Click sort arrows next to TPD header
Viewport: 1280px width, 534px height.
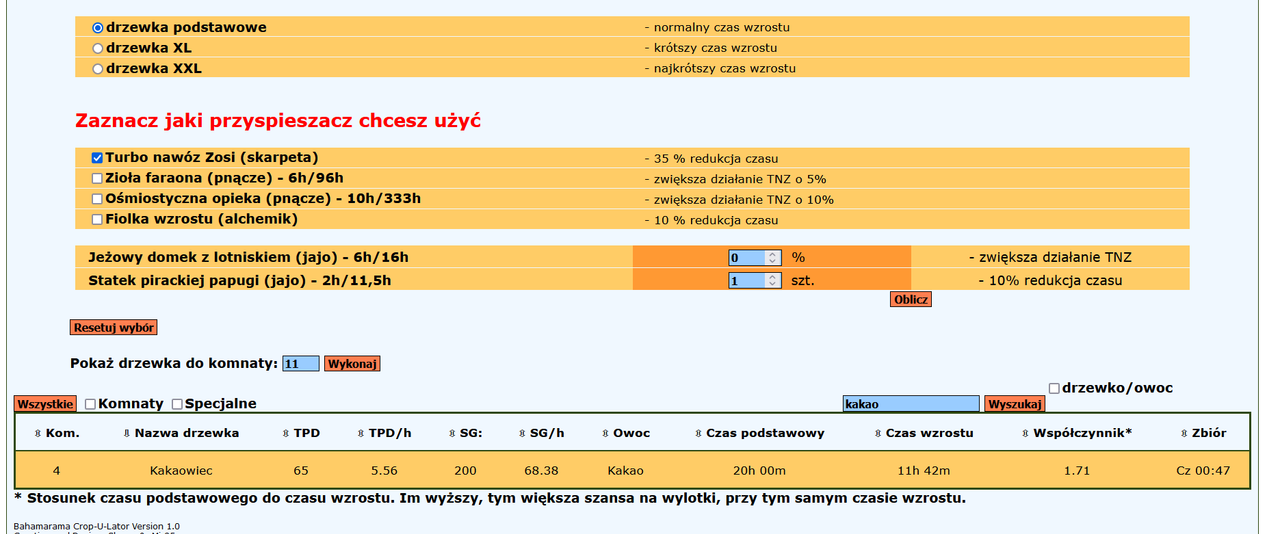click(285, 434)
